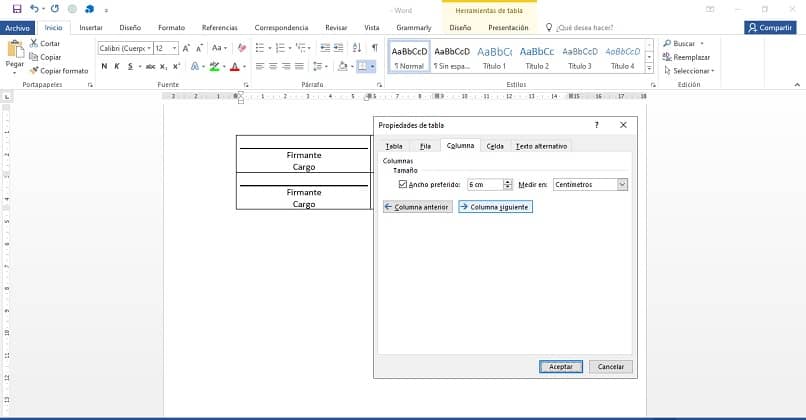The image size is (806, 420).
Task: Open the font color red A dropdown
Action: [x=245, y=67]
